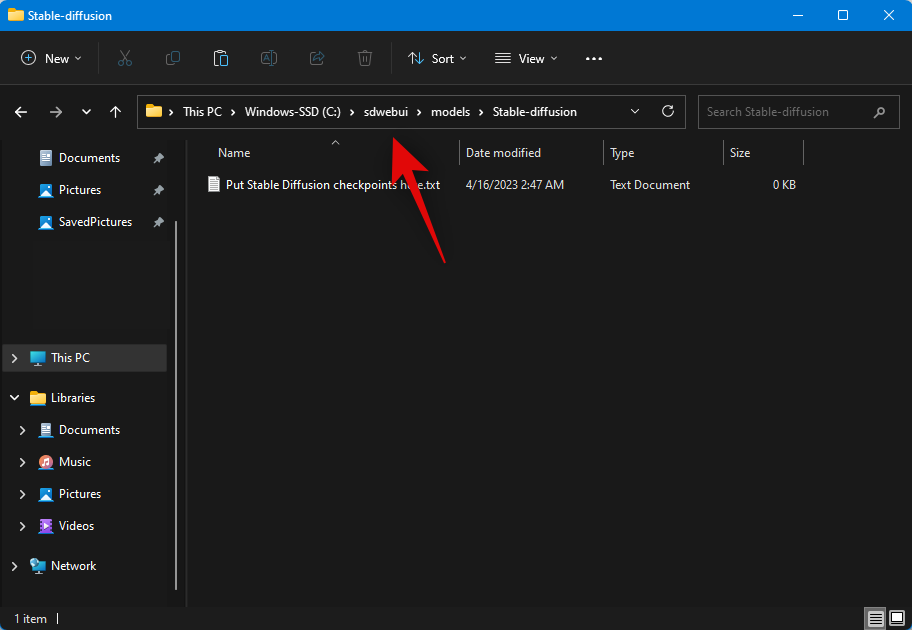Collapse the Libraries tree node
Screen dimensions: 912x630
point(14,398)
